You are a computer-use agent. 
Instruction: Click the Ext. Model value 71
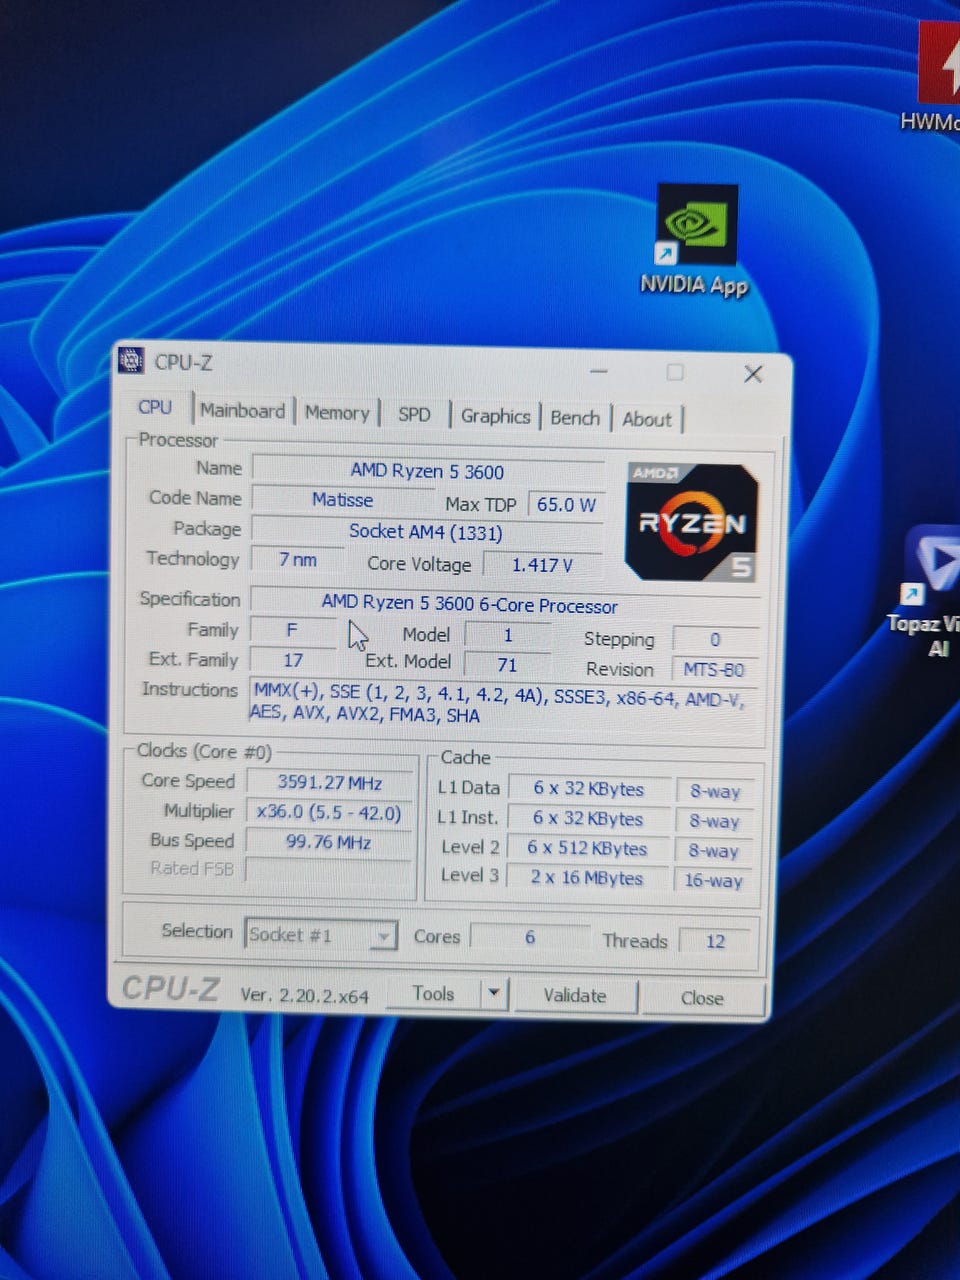click(507, 665)
